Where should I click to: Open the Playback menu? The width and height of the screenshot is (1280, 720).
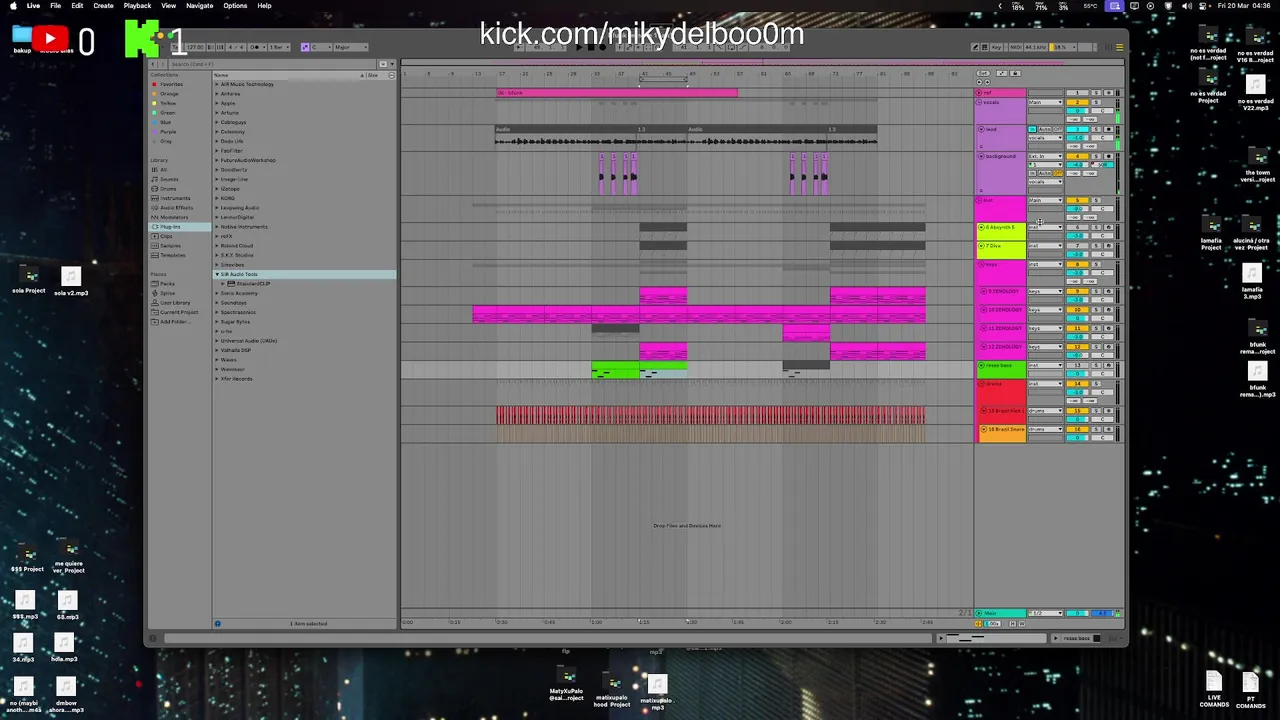[138, 6]
